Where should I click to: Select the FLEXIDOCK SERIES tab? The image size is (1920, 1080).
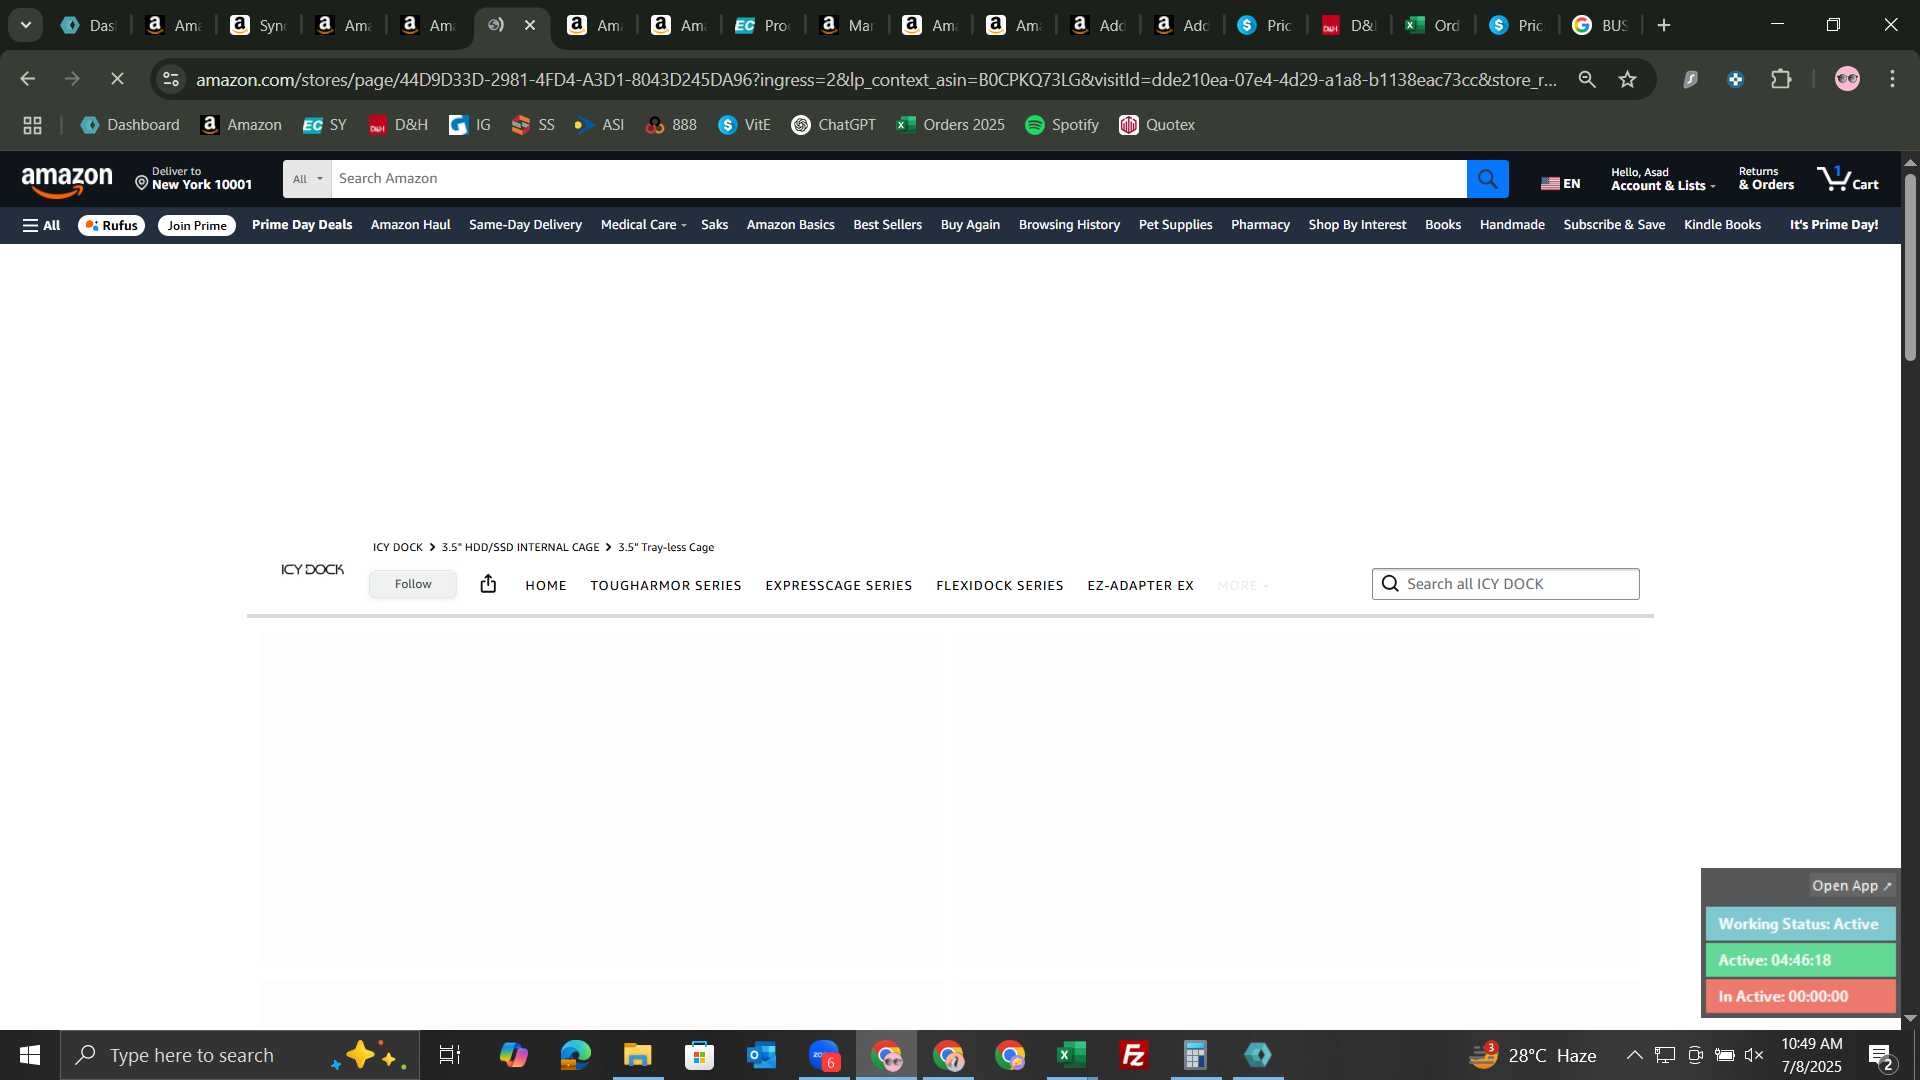pyautogui.click(x=1000, y=586)
